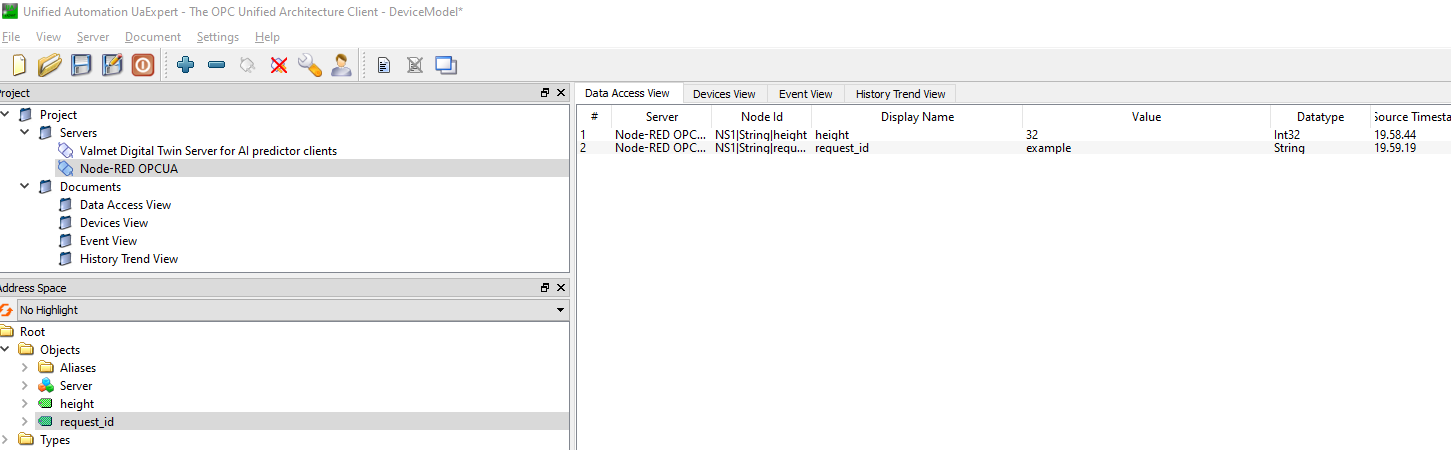Expand the height variable node
Image resolution: width=1451 pixels, height=450 pixels.
click(x=25, y=404)
